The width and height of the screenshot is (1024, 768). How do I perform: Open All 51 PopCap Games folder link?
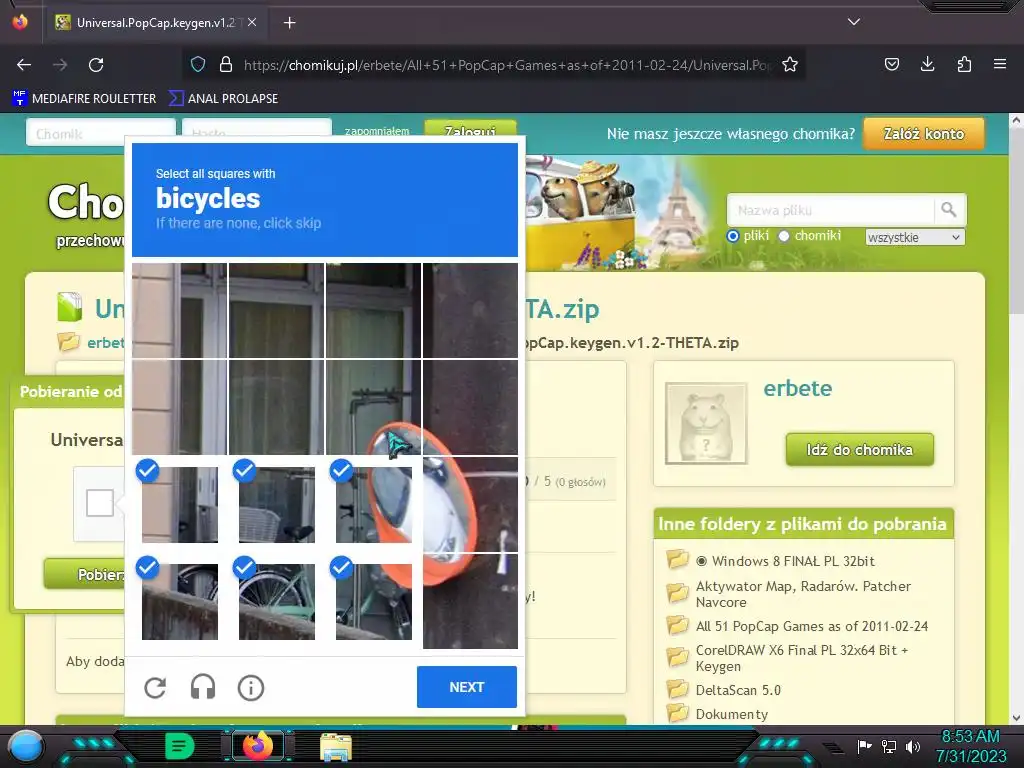[x=812, y=626]
